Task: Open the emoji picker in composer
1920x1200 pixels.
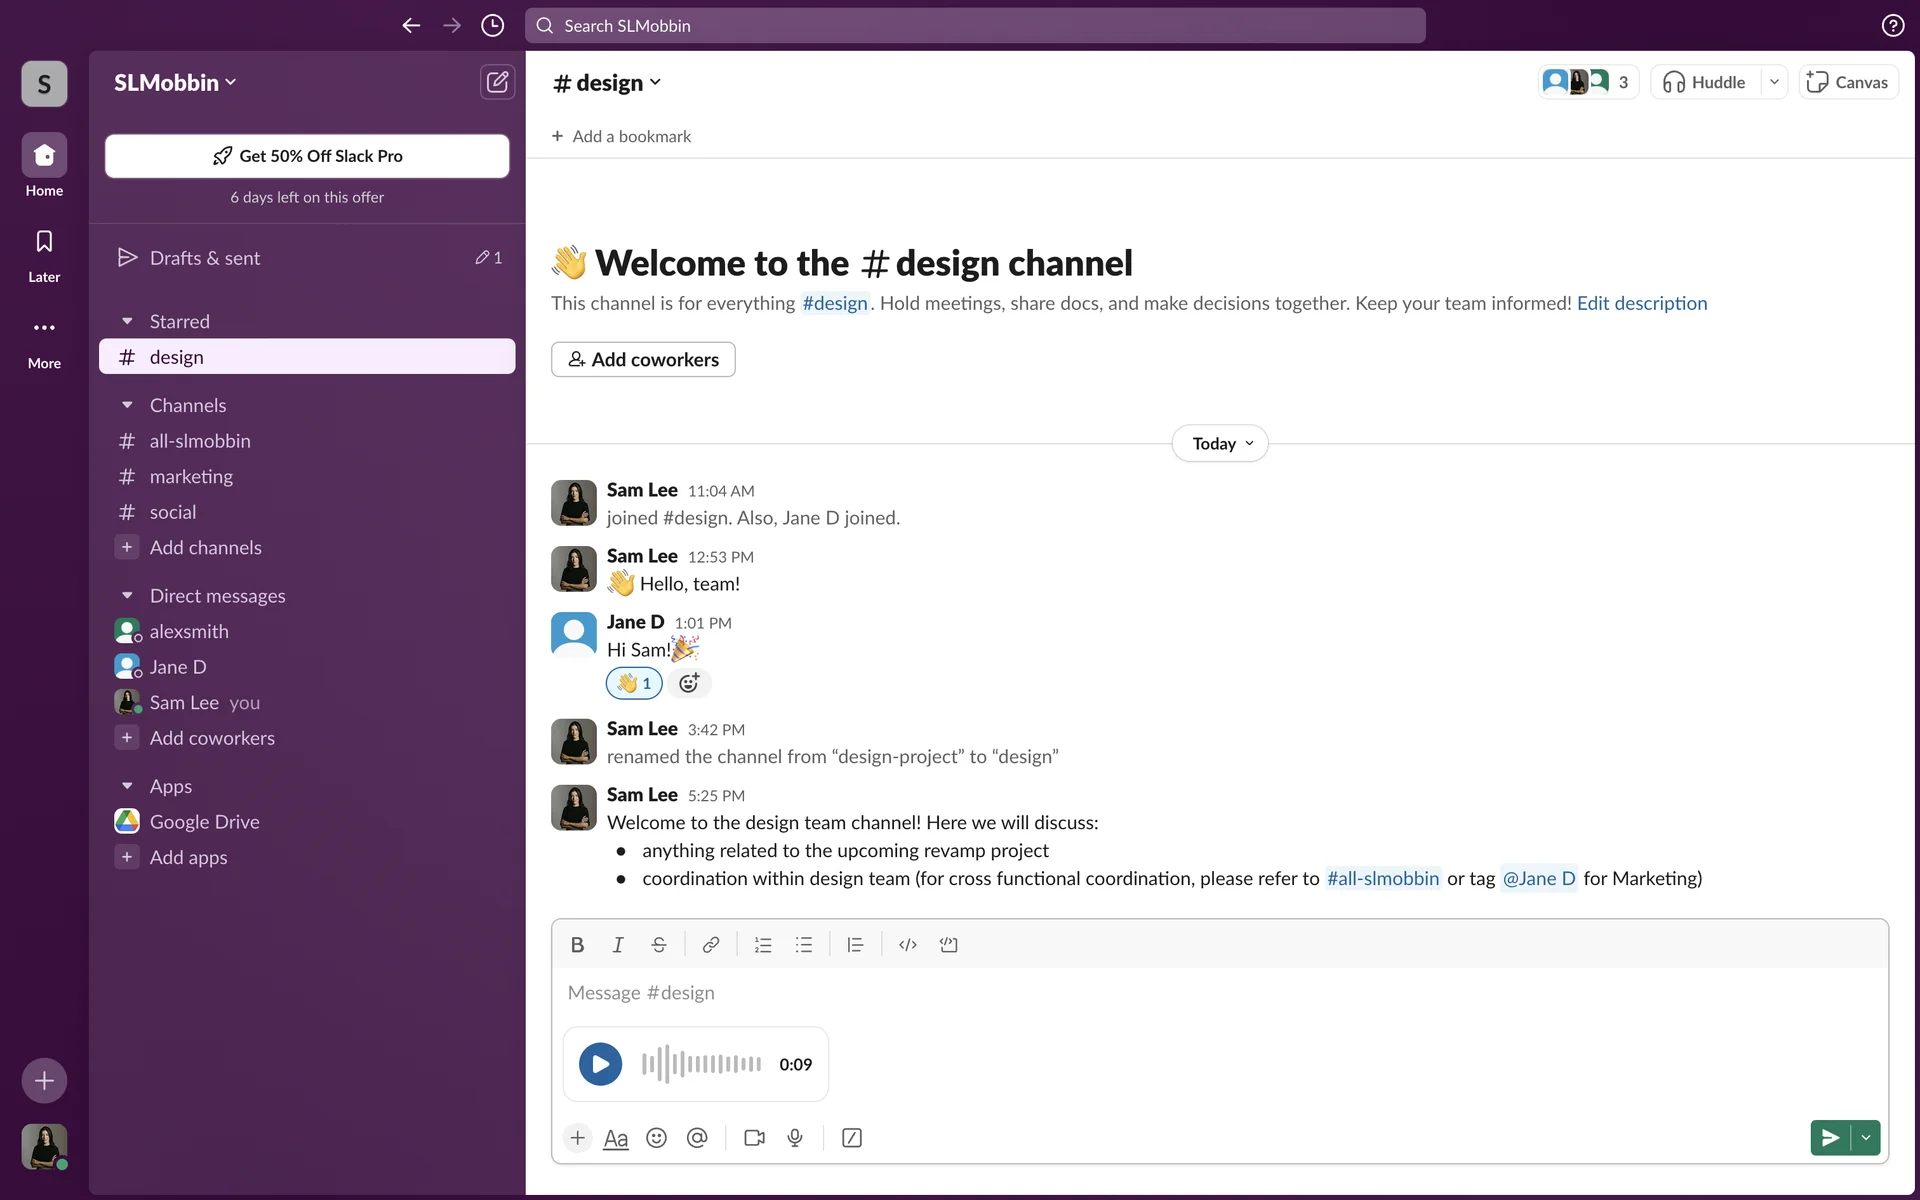Action: pos(656,1138)
